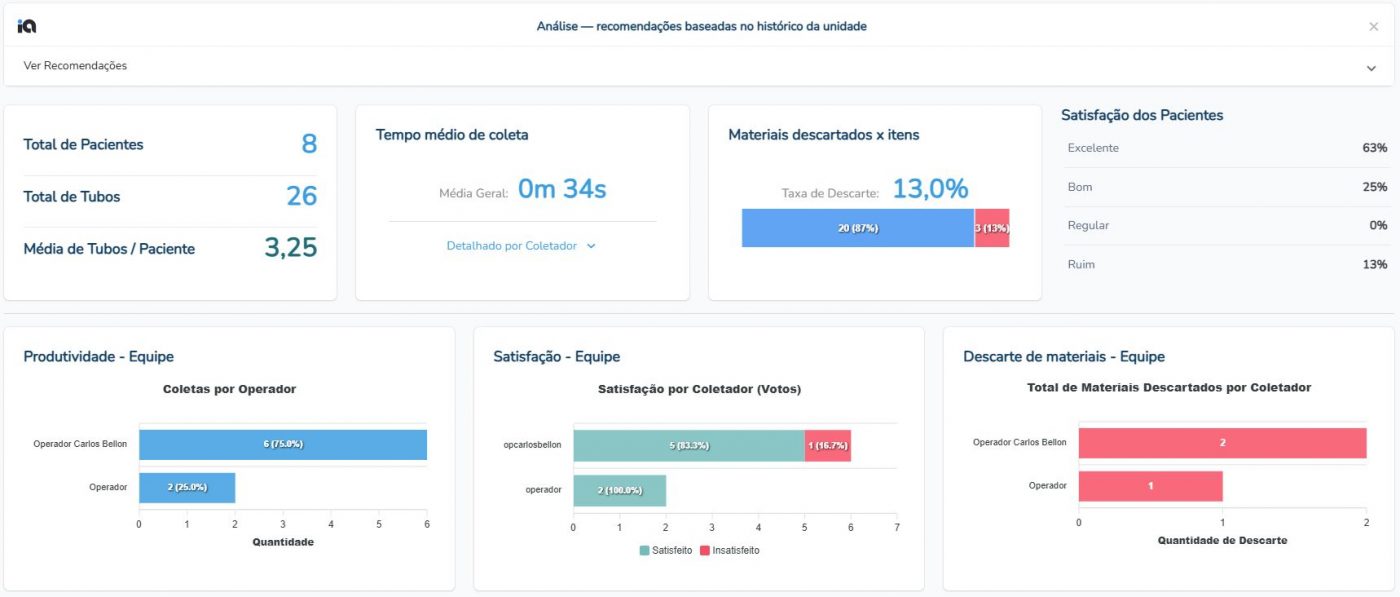Click the opcarlosbellon axis label
The height and width of the screenshot is (597, 1400).
coord(531,445)
